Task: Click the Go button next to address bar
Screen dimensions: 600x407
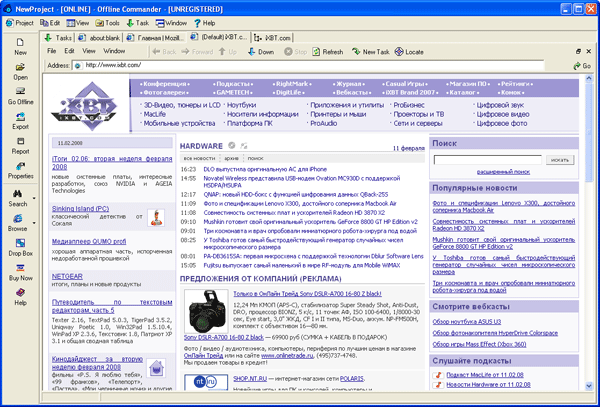Action: pos(582,66)
